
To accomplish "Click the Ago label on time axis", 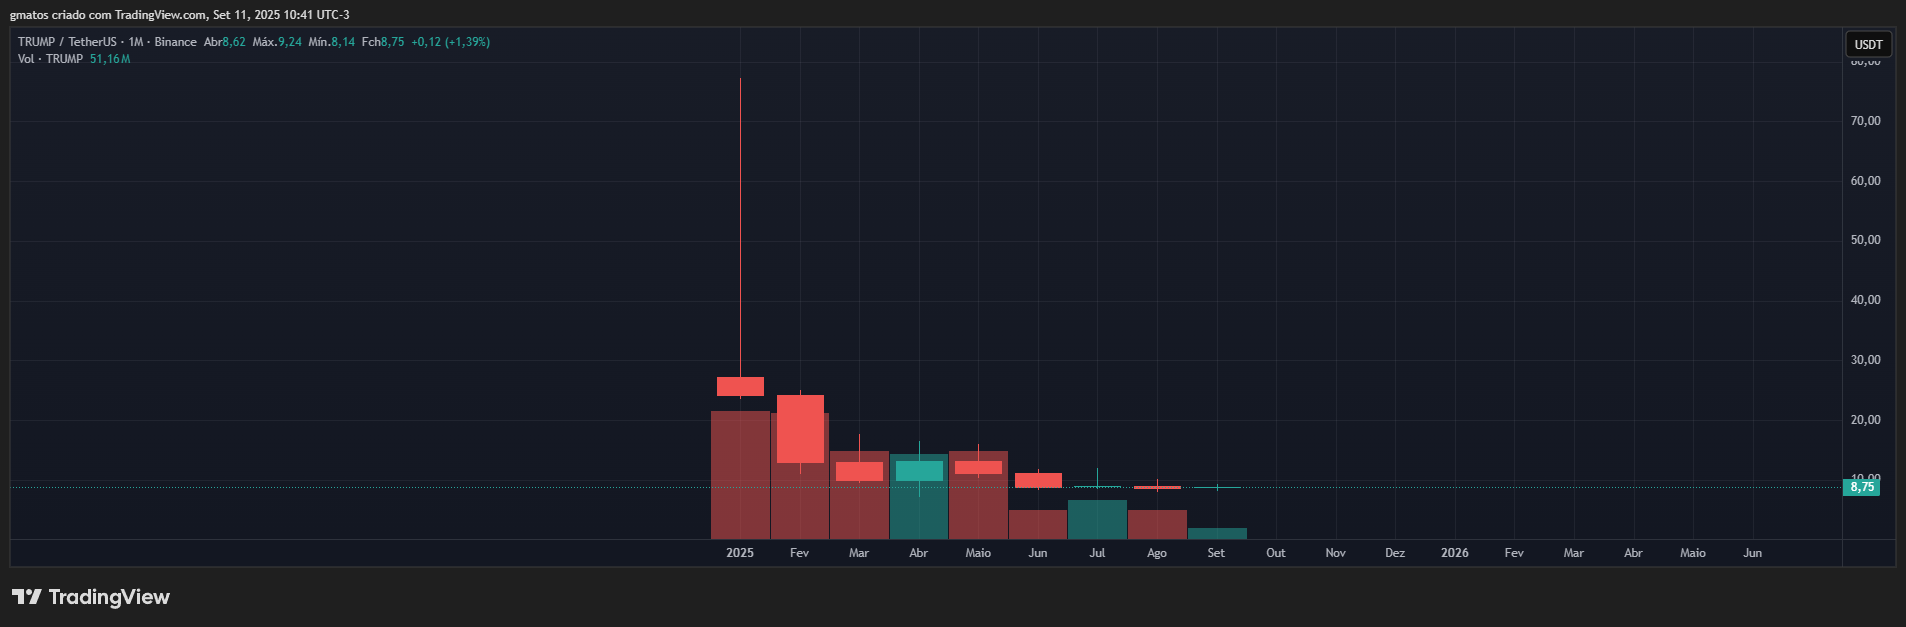I will pyautogui.click(x=1157, y=553).
